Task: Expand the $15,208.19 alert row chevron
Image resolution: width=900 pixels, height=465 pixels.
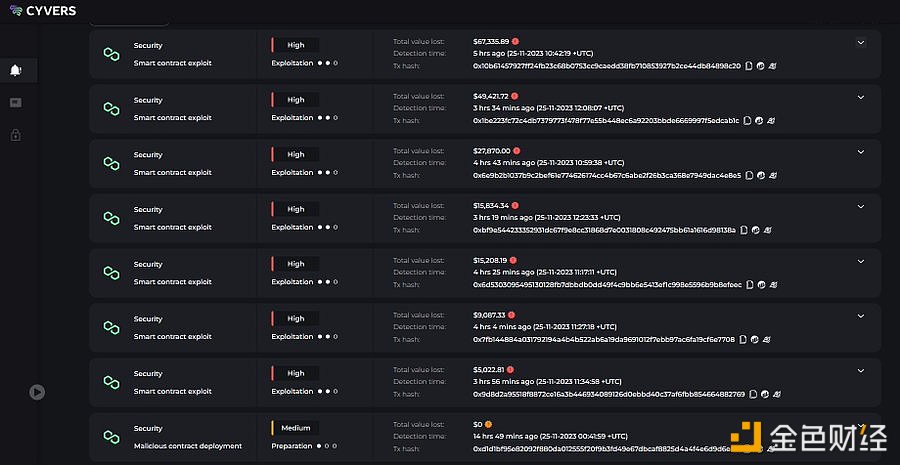Action: coord(860,261)
